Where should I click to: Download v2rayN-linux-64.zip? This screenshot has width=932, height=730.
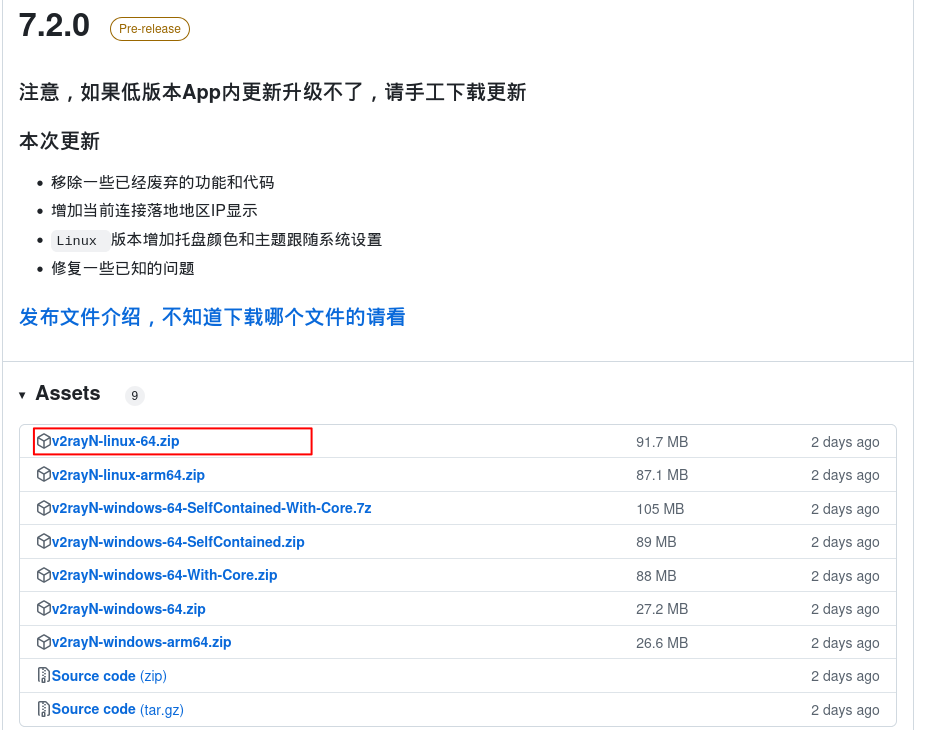(116, 441)
